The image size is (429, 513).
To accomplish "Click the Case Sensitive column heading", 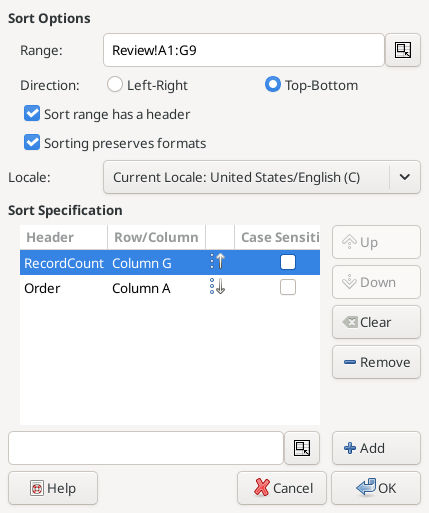I will point(277,237).
